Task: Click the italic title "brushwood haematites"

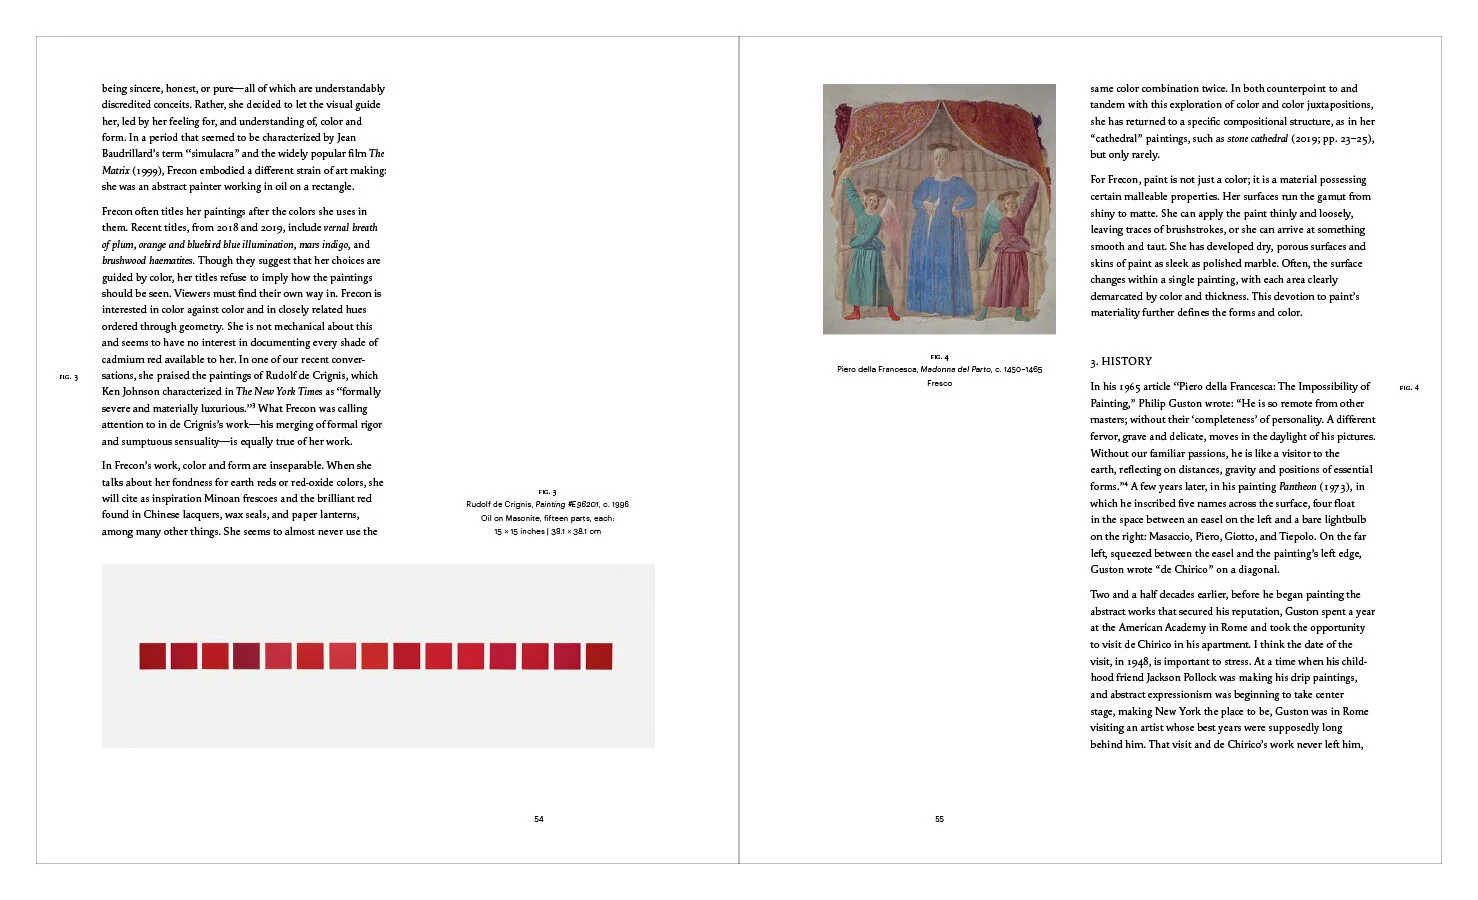Action: tap(147, 260)
